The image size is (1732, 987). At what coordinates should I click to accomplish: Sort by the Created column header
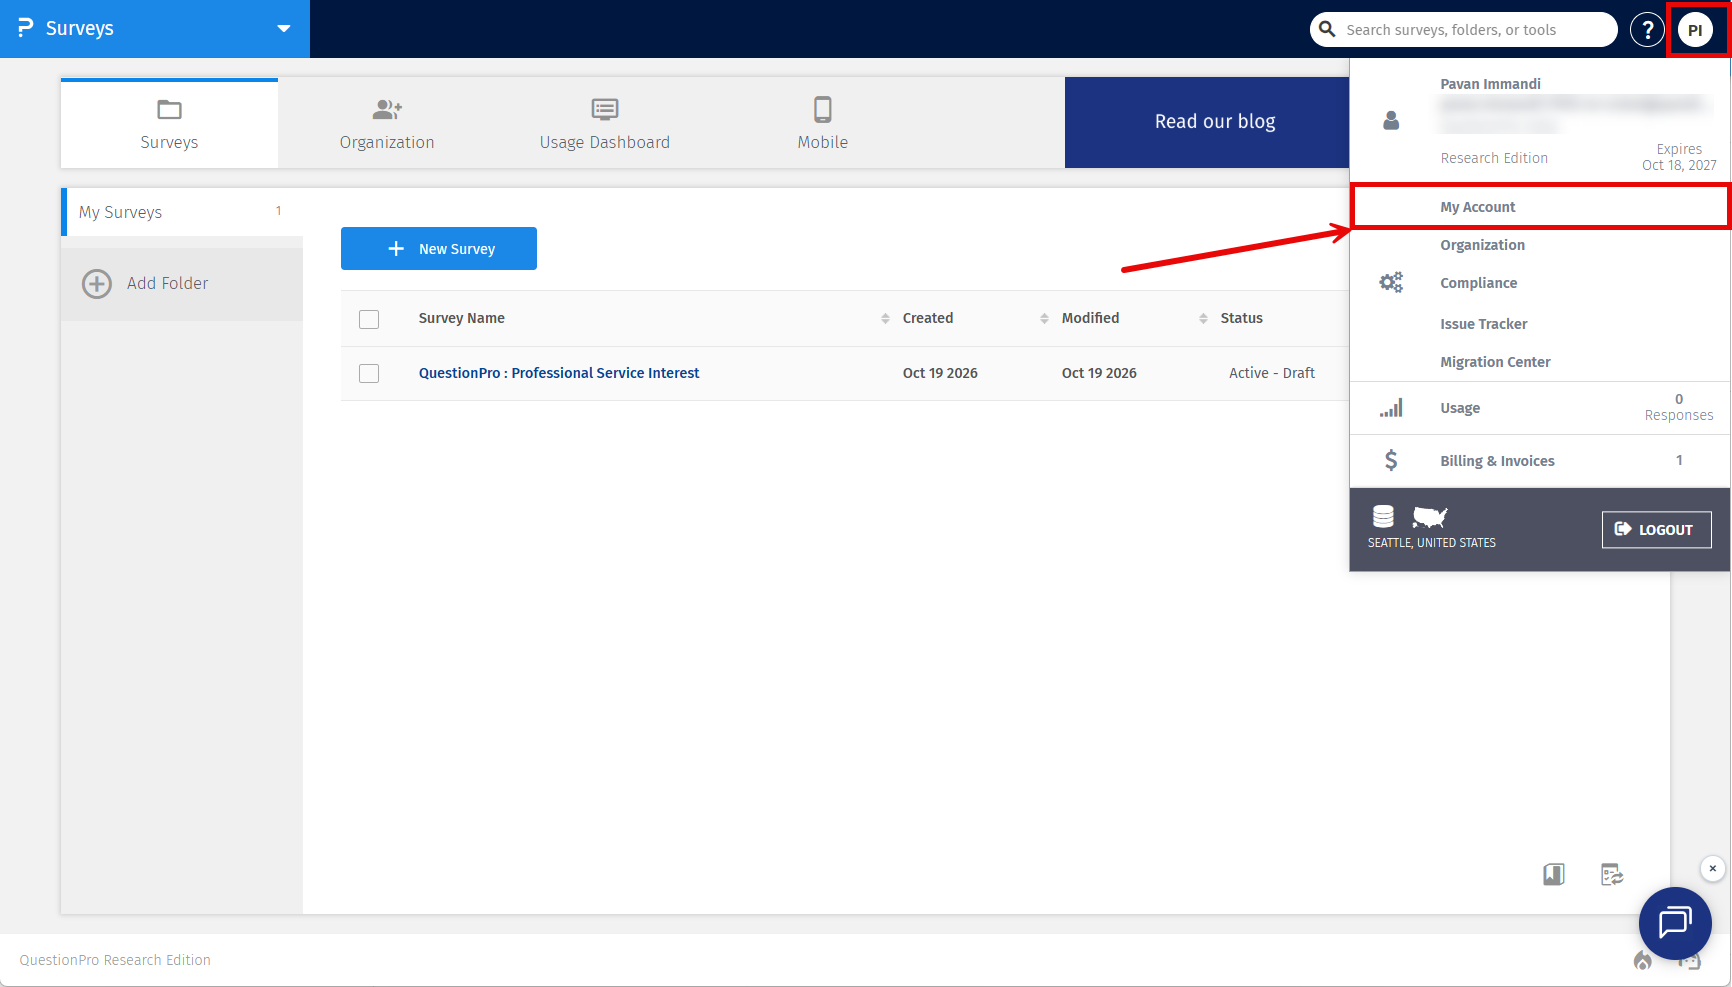(928, 318)
